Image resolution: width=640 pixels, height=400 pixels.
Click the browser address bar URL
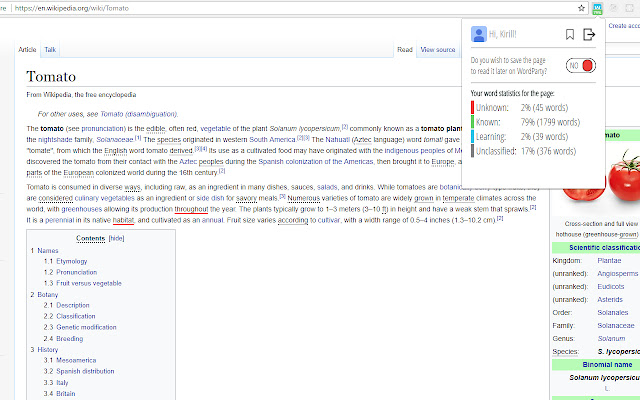pos(72,8)
